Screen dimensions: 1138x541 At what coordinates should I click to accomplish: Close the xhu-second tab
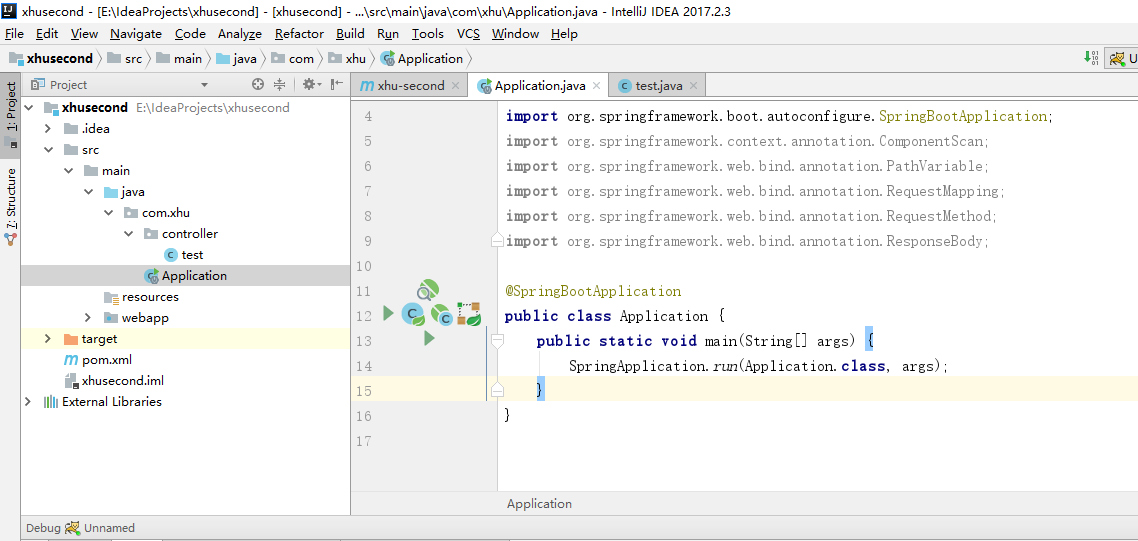(455, 86)
